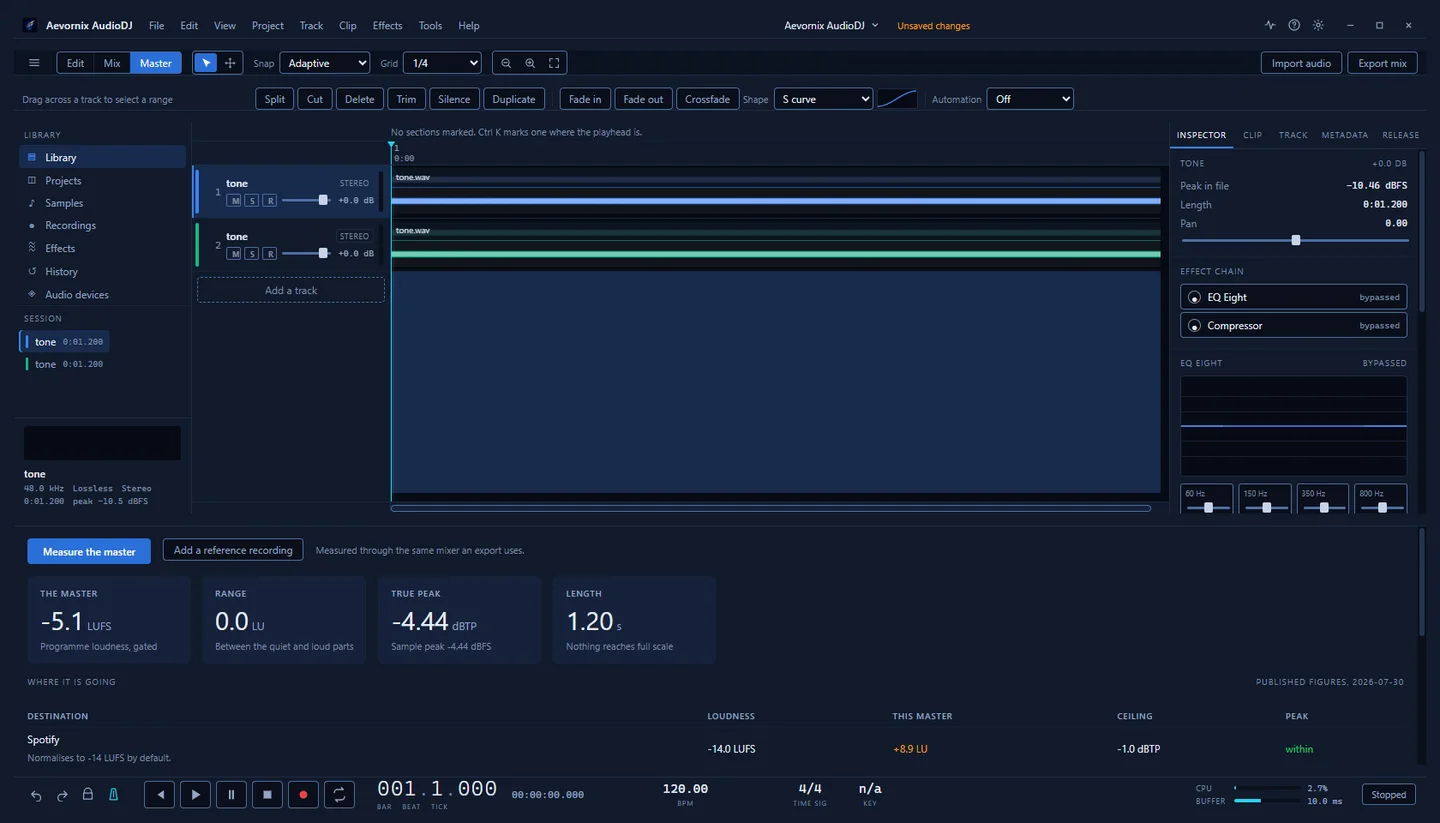
Task: Redo the last action
Action: [62, 795]
